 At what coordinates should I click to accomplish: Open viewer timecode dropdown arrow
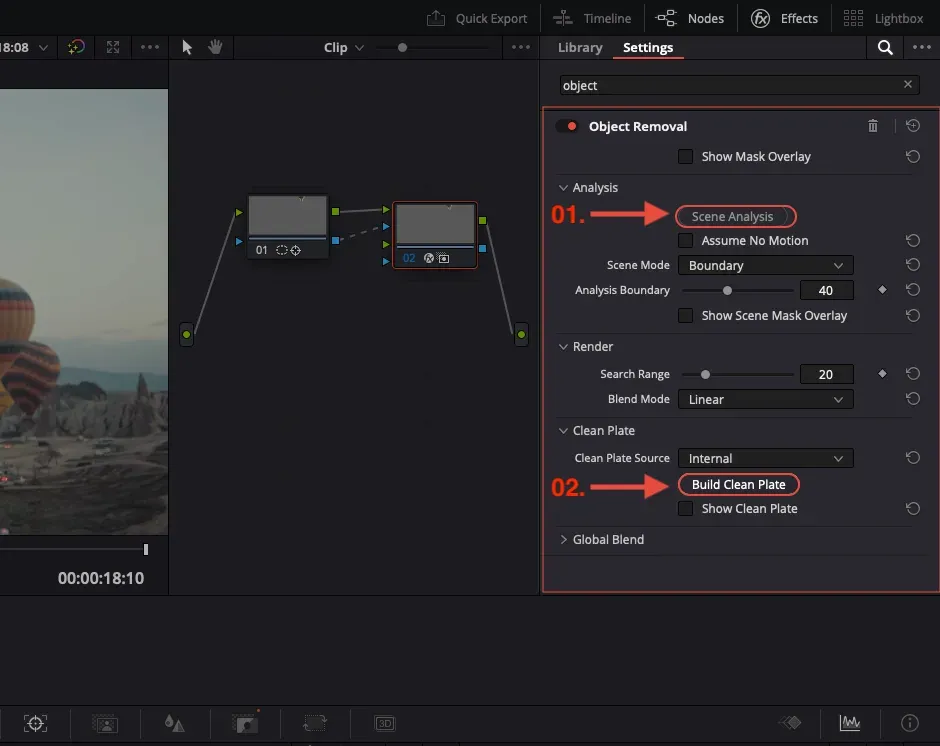(43, 47)
